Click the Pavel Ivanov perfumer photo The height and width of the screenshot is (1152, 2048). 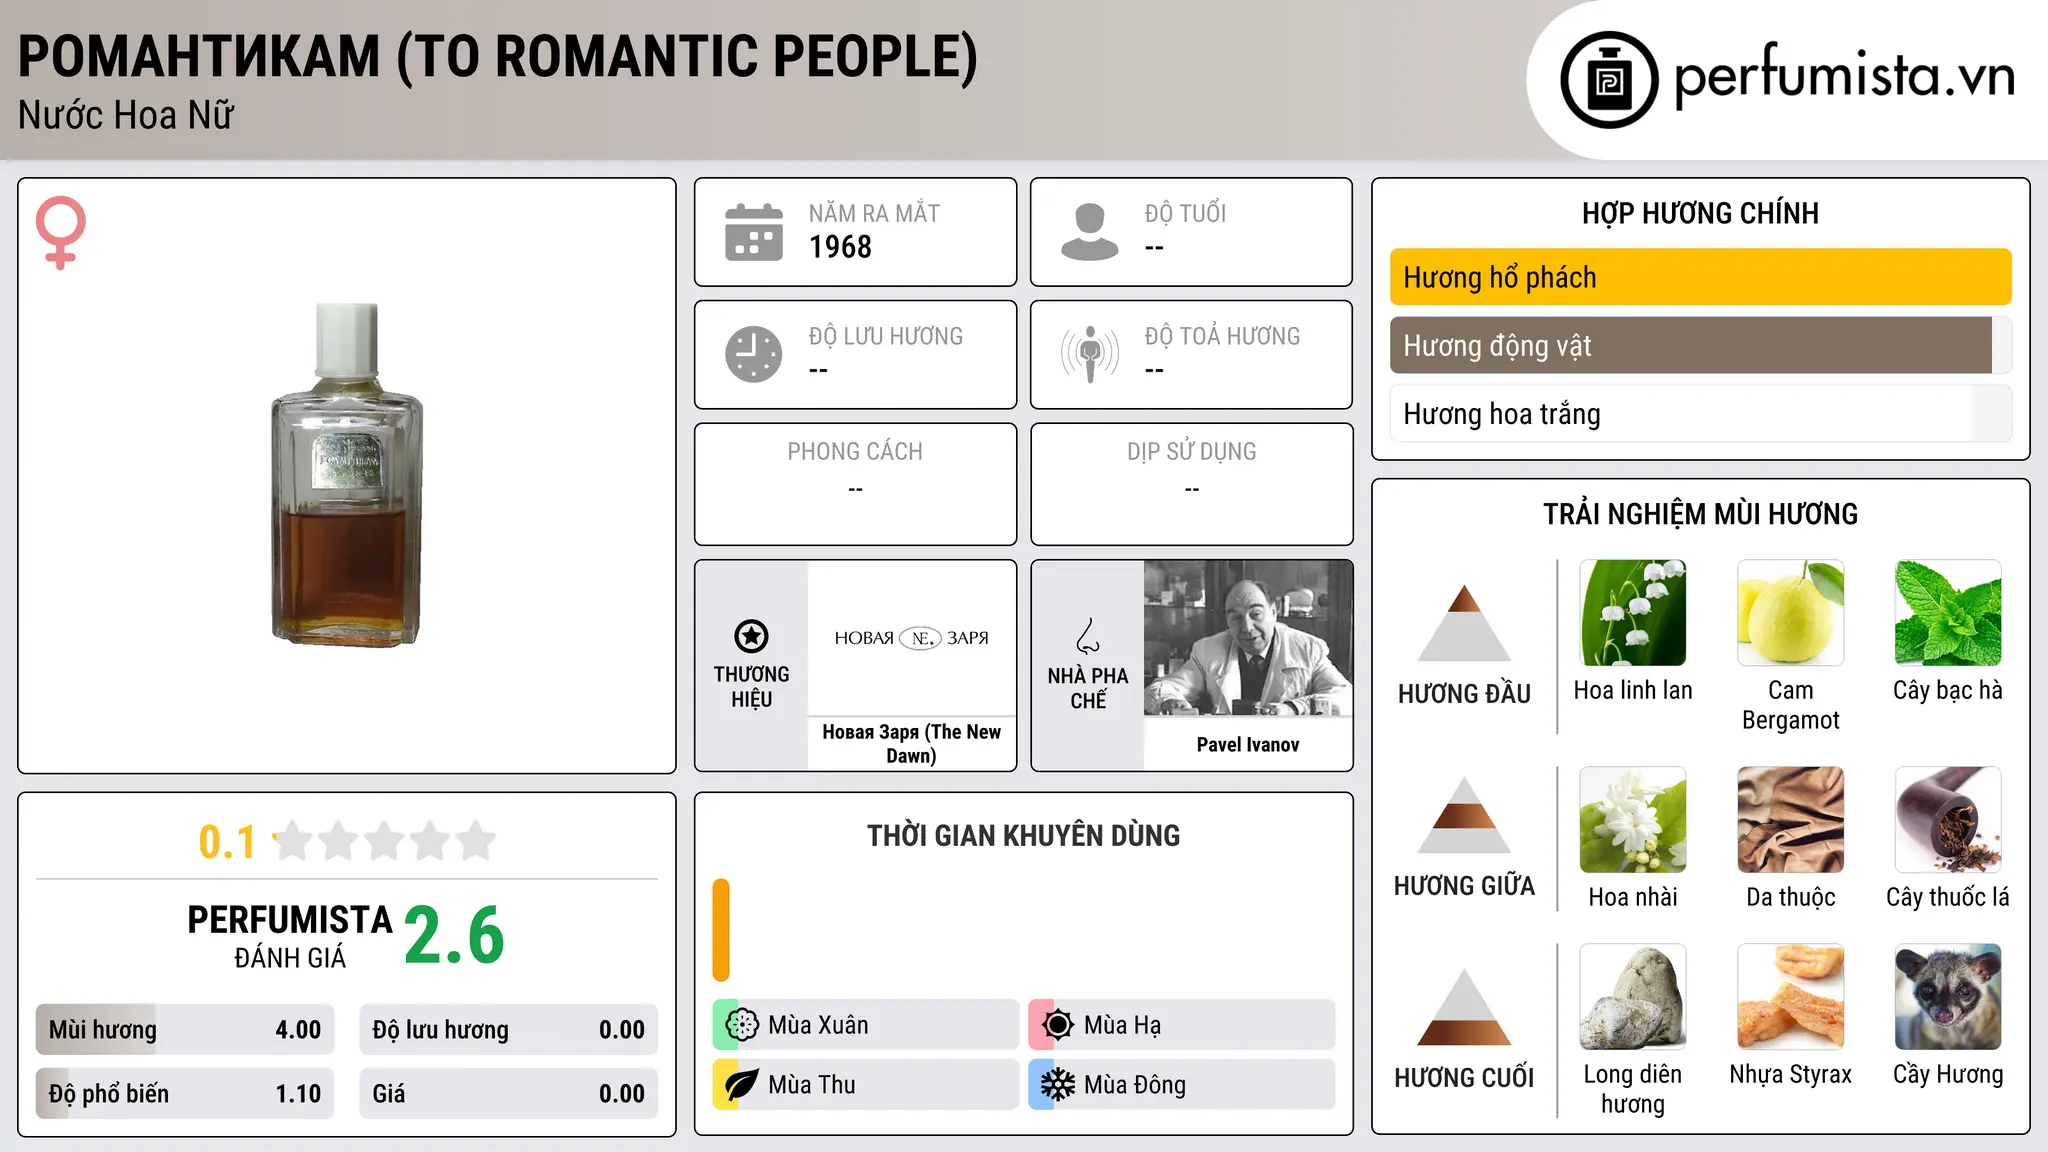pyautogui.click(x=1248, y=638)
